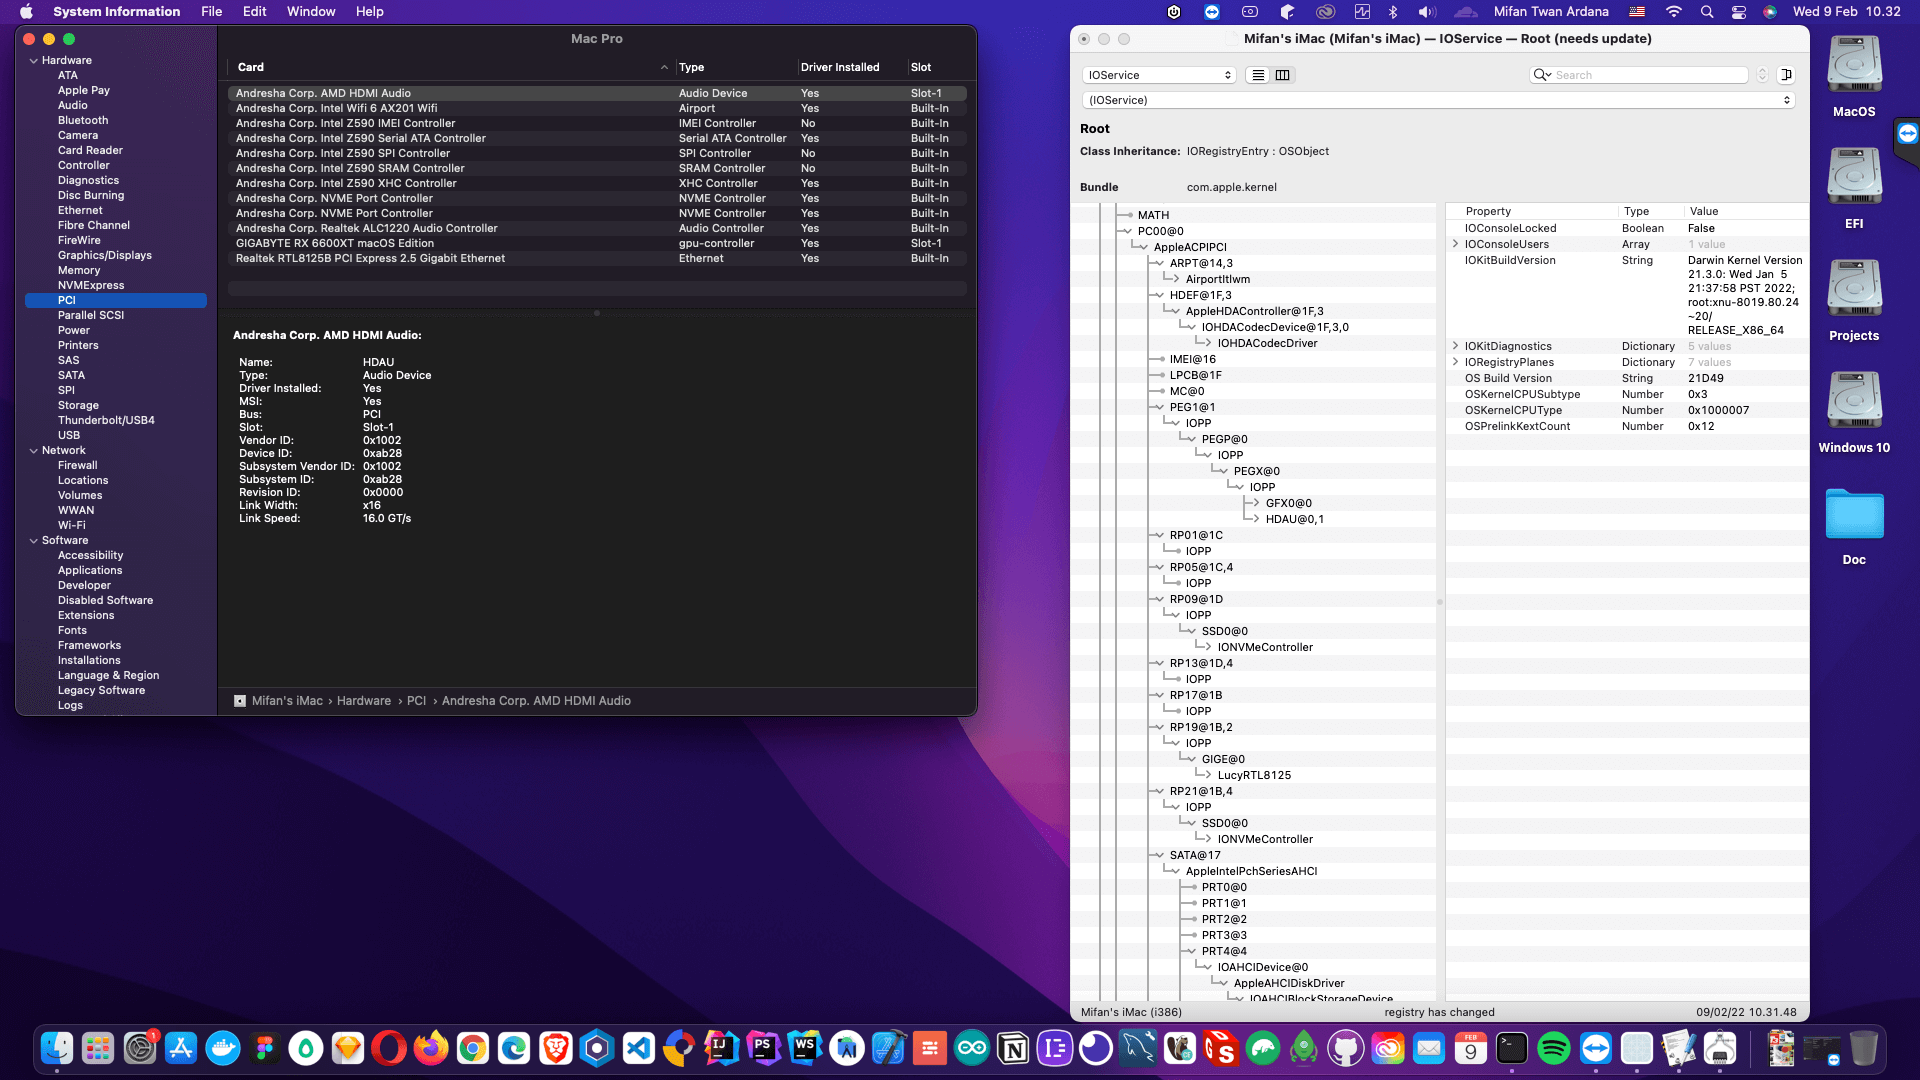Collapse the Network section in sidebar

point(34,451)
